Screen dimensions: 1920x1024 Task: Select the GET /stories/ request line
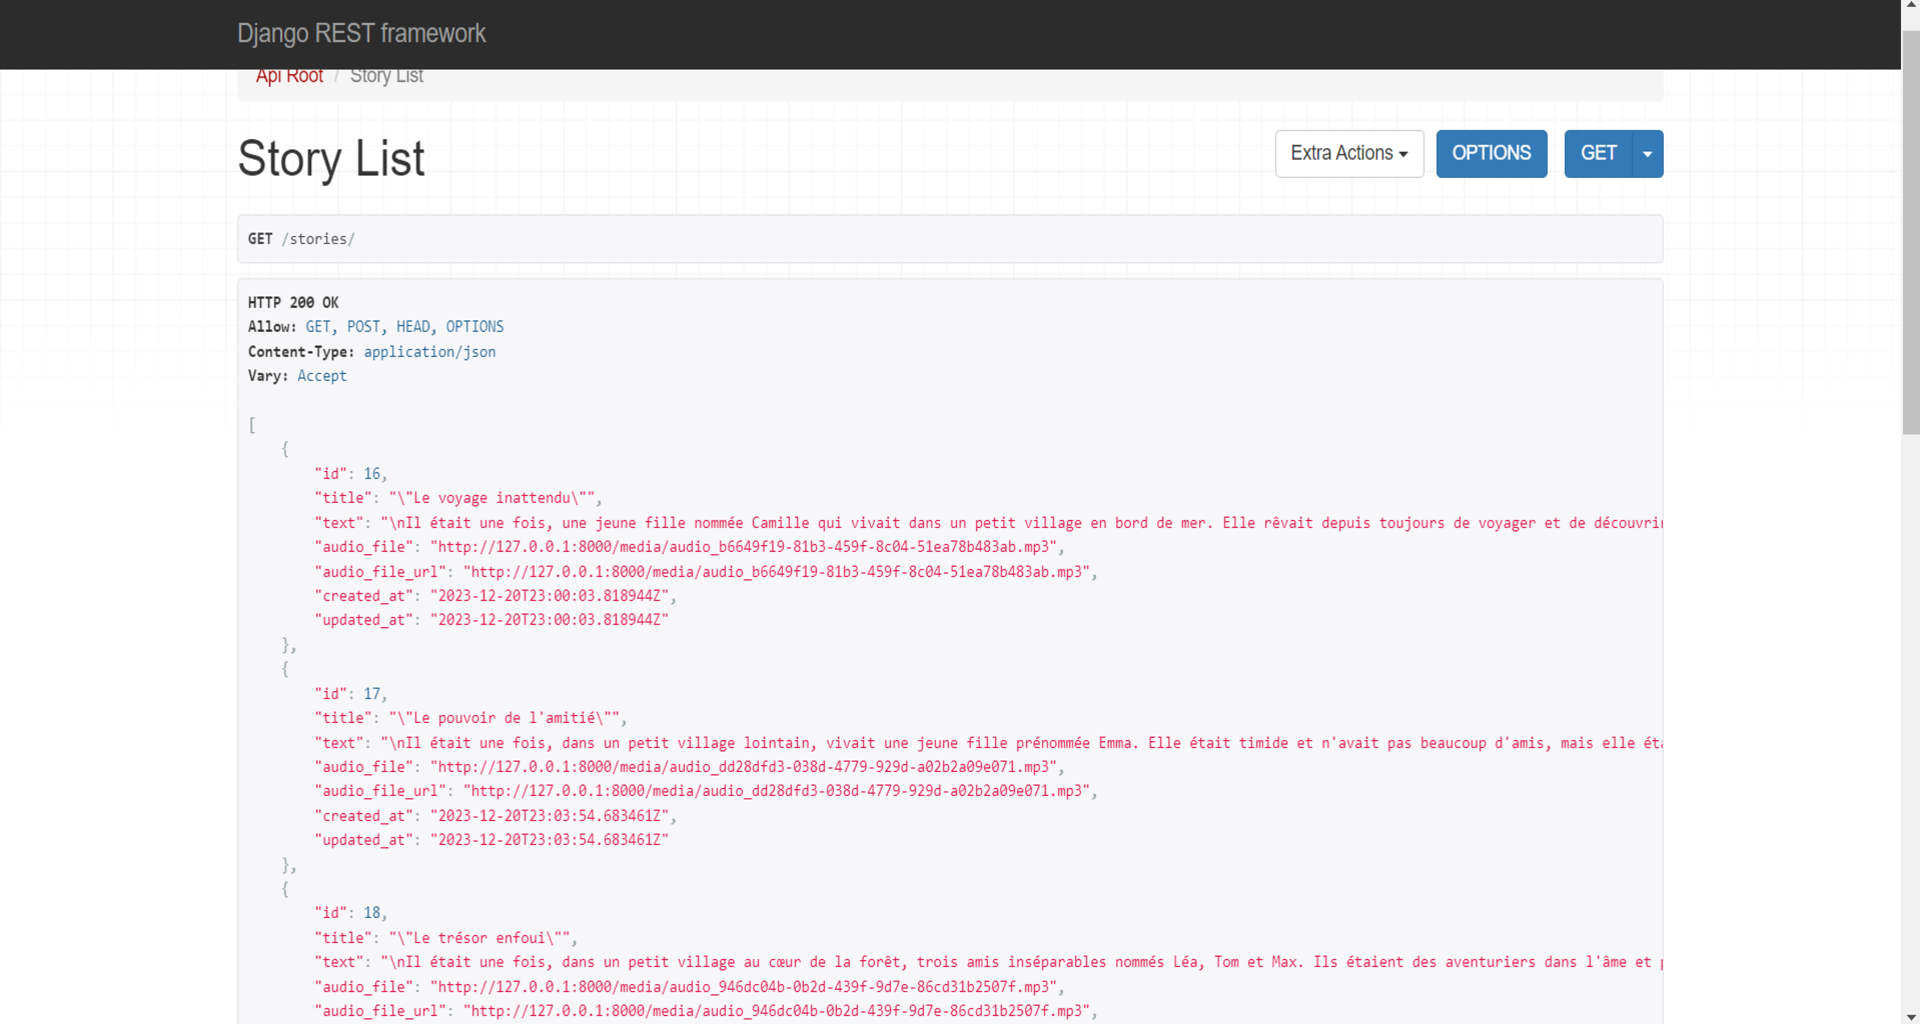tap(301, 239)
